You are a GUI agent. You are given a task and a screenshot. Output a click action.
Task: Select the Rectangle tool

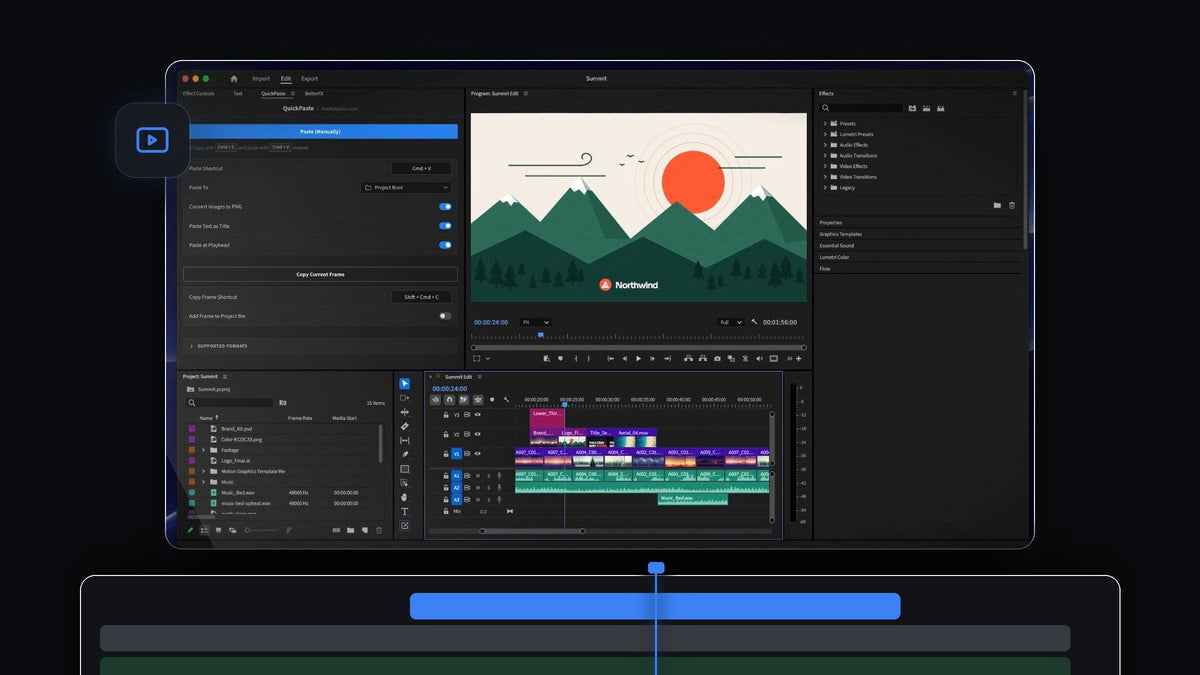405,469
